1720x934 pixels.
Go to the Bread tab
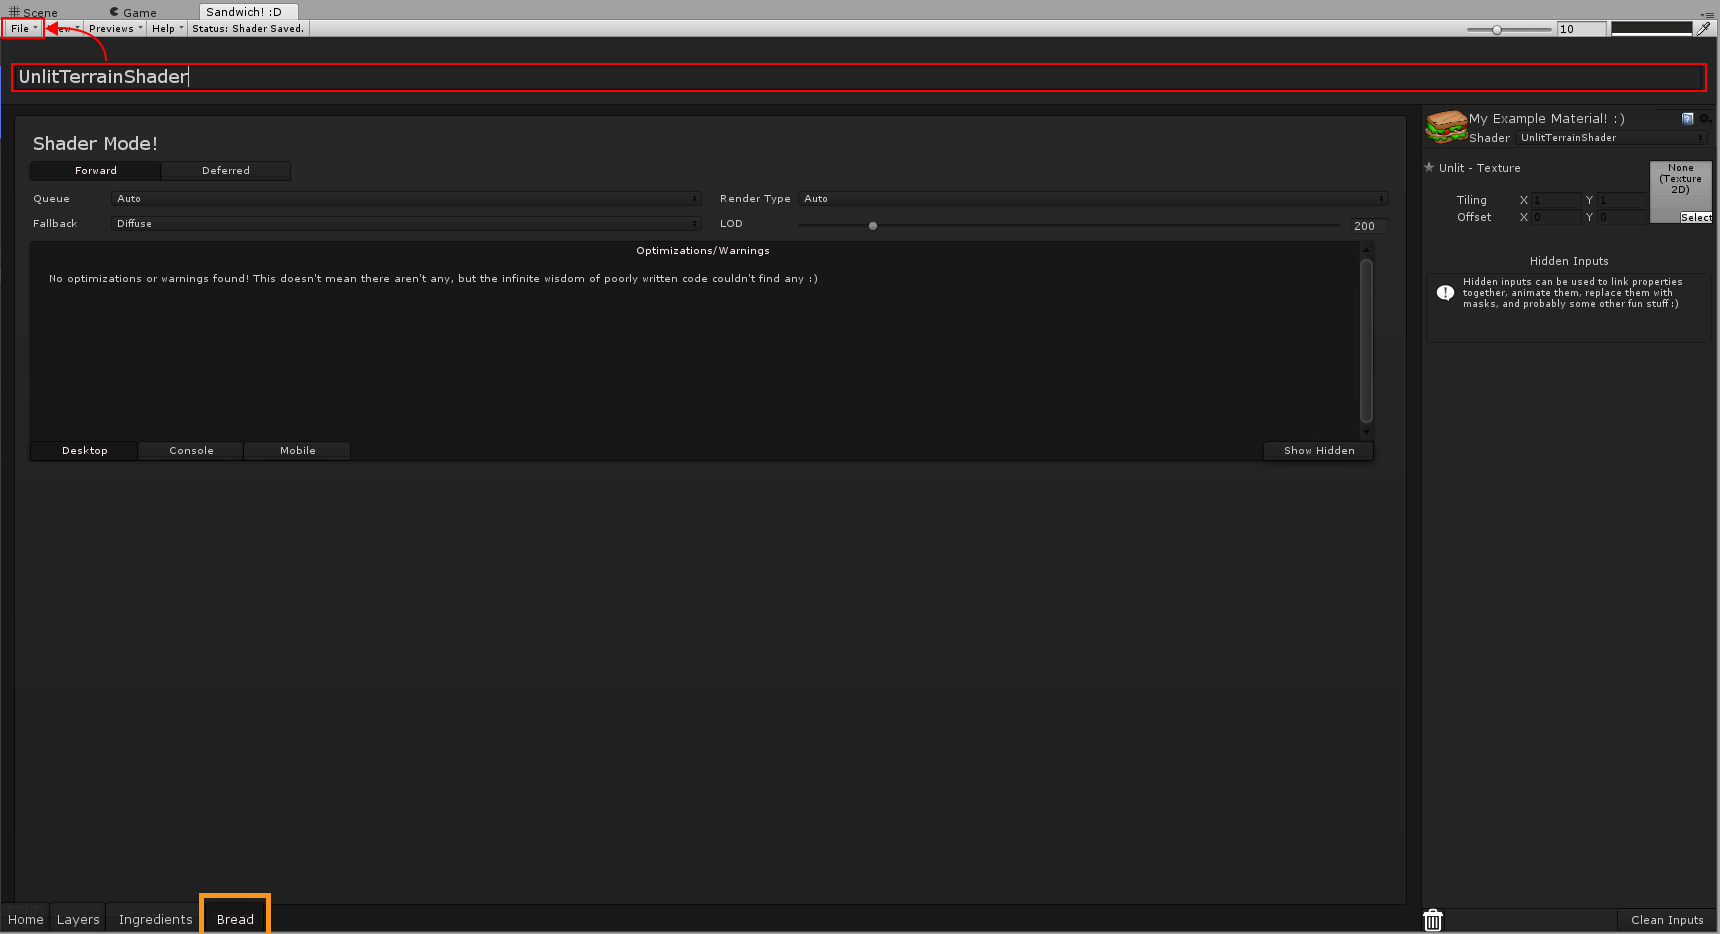(235, 920)
